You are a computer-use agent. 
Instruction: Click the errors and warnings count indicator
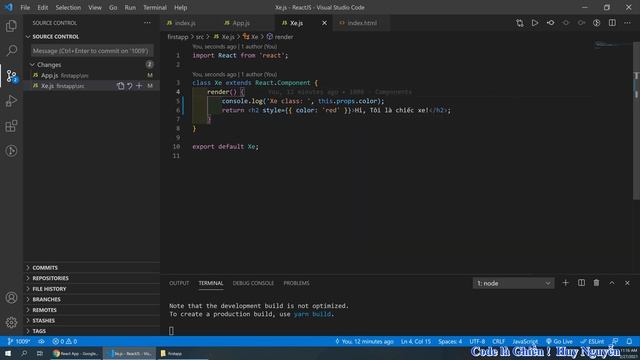point(65,341)
